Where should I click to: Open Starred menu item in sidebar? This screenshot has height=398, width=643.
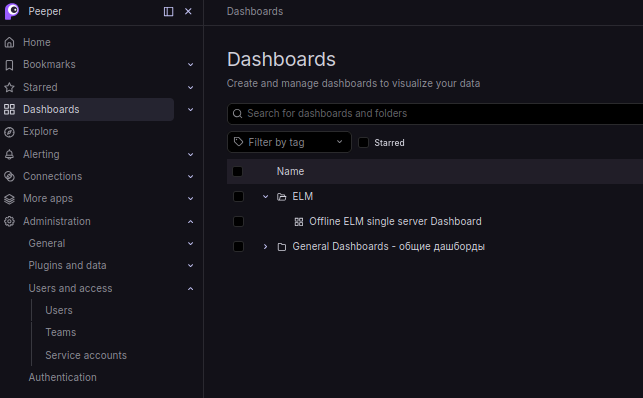(40, 87)
